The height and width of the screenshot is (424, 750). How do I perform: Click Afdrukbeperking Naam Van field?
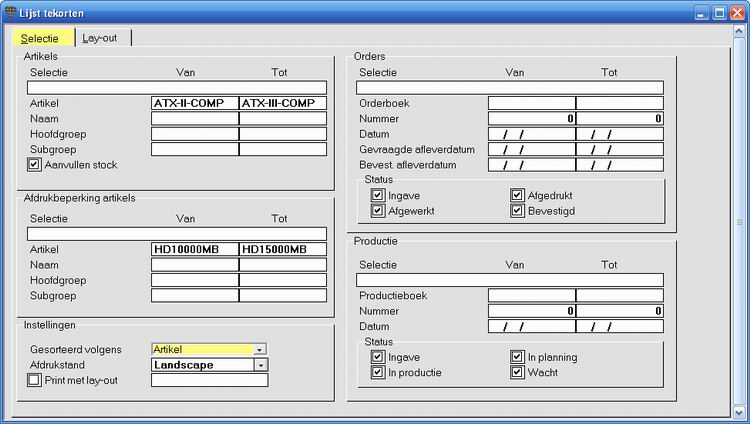[x=195, y=265]
